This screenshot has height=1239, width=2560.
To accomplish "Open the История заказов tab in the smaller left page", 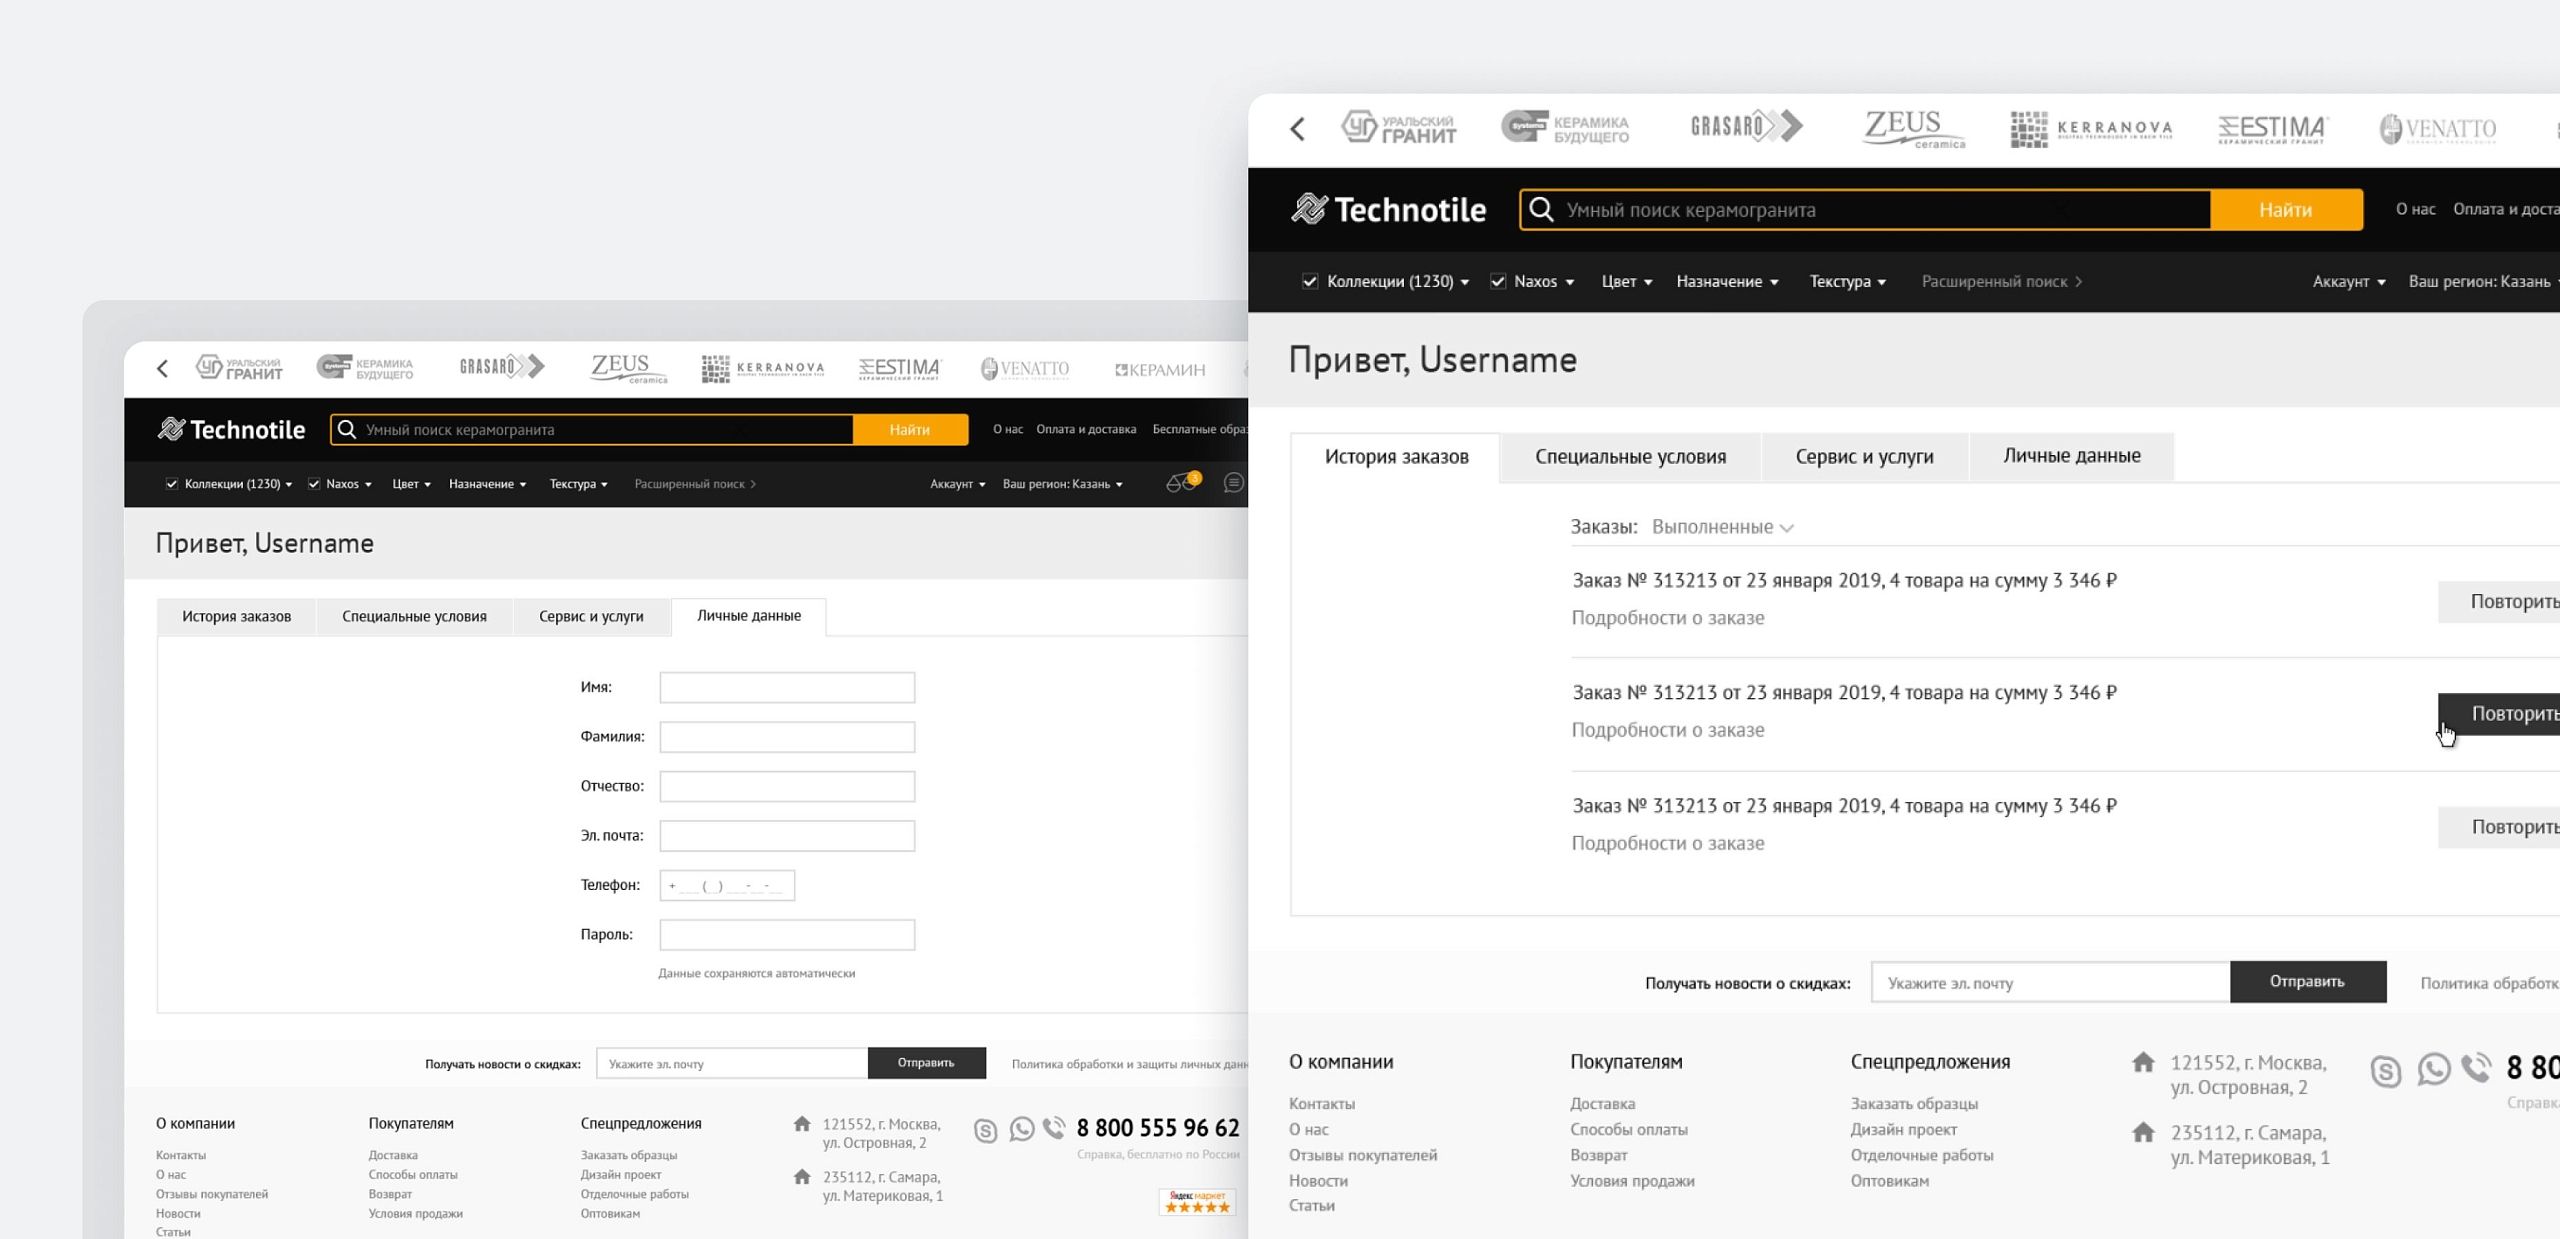I will (236, 616).
